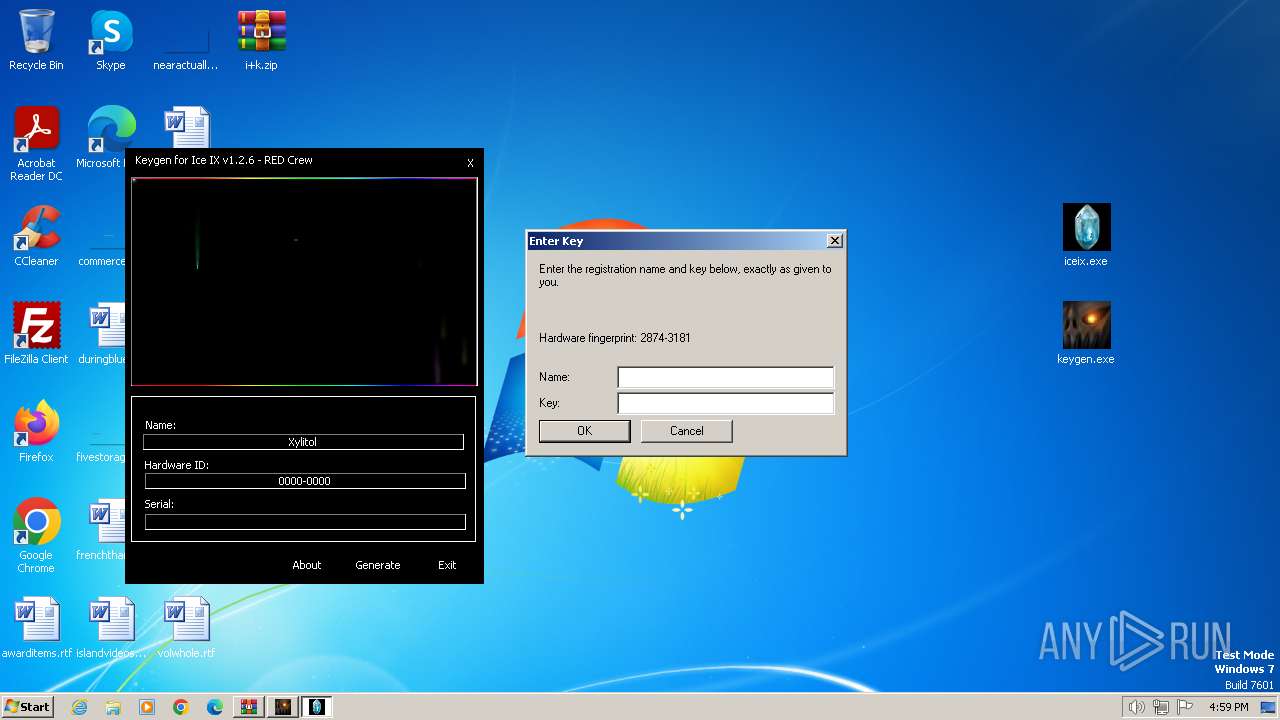Click OK in Enter Key dialog
The width and height of the screenshot is (1280, 720).
click(585, 431)
